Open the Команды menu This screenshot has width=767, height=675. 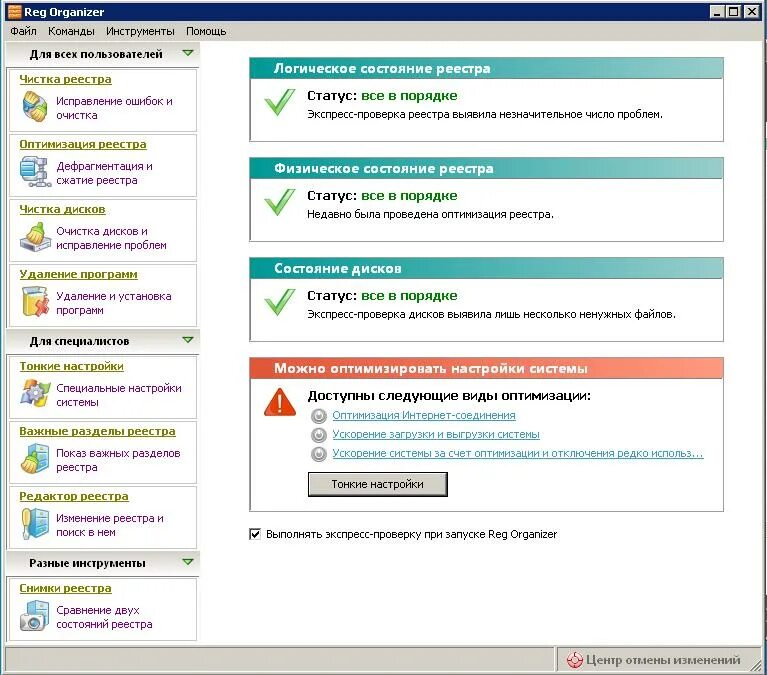71,31
